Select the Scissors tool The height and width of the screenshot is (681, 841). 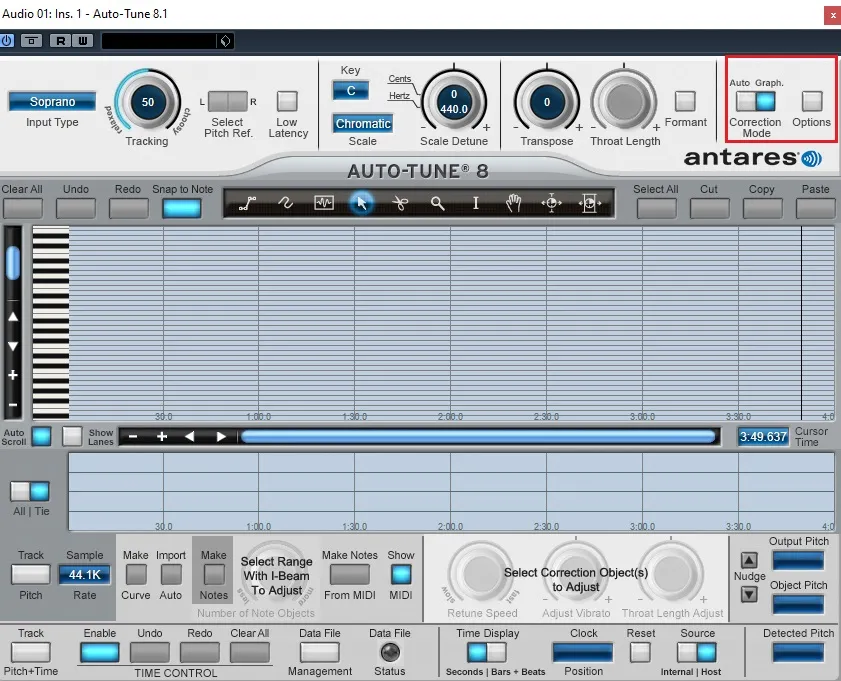click(399, 203)
